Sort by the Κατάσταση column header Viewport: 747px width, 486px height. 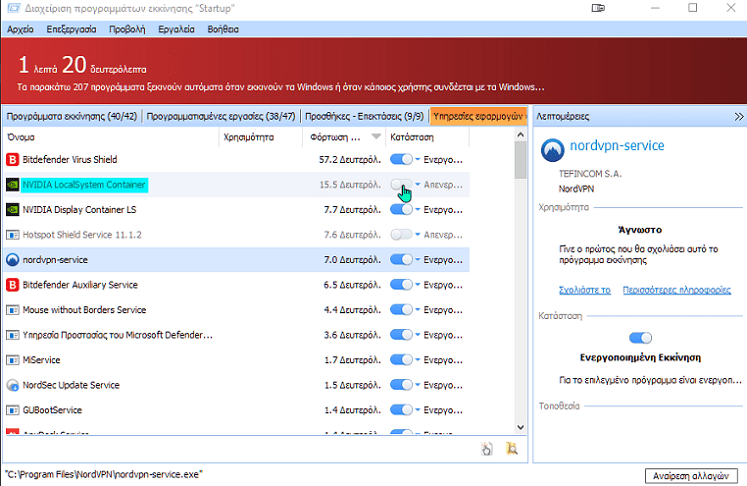(427, 137)
